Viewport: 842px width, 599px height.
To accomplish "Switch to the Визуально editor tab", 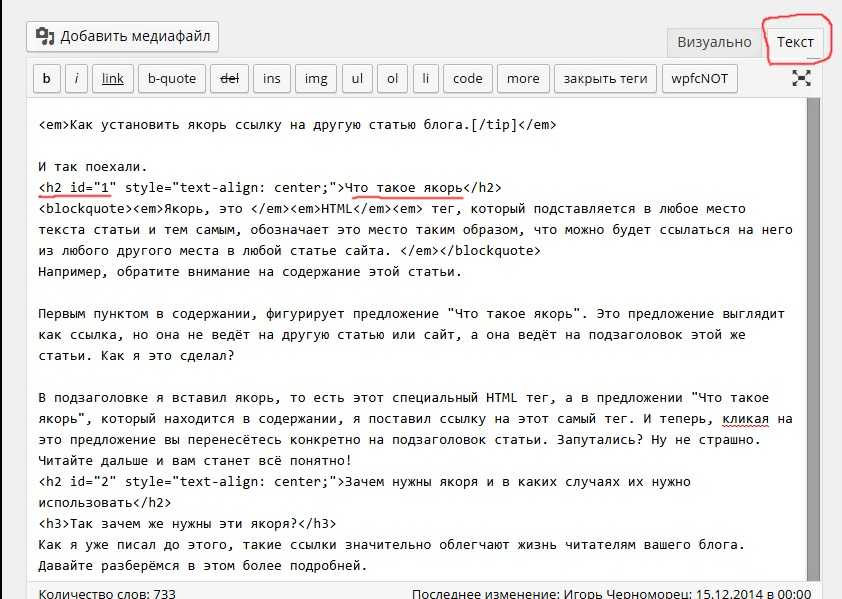I will (714, 42).
